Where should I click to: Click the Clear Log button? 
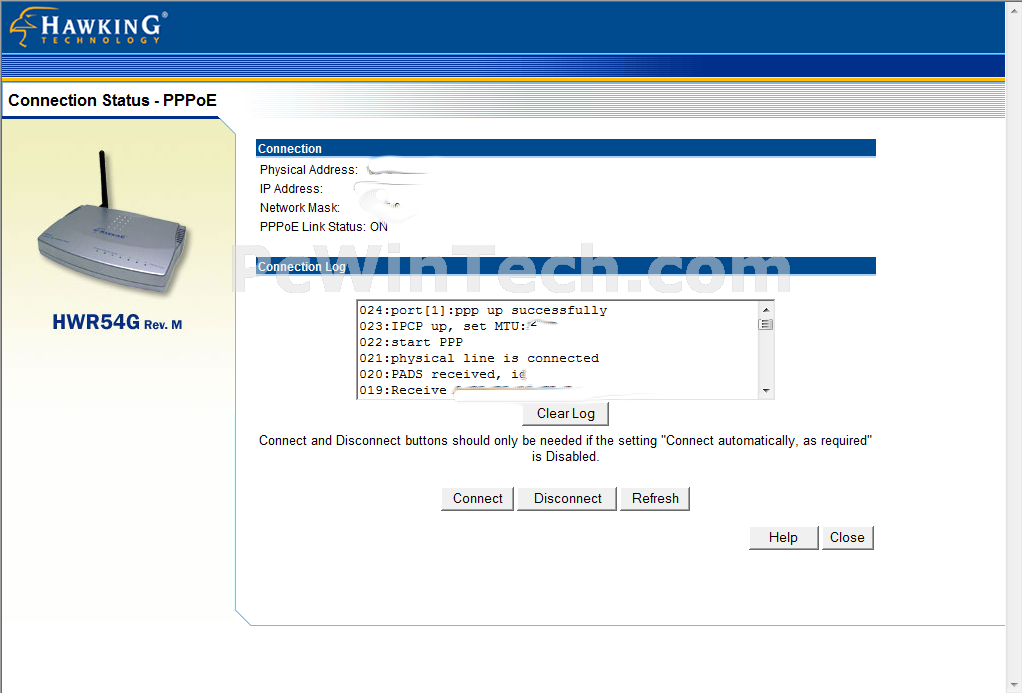565,413
